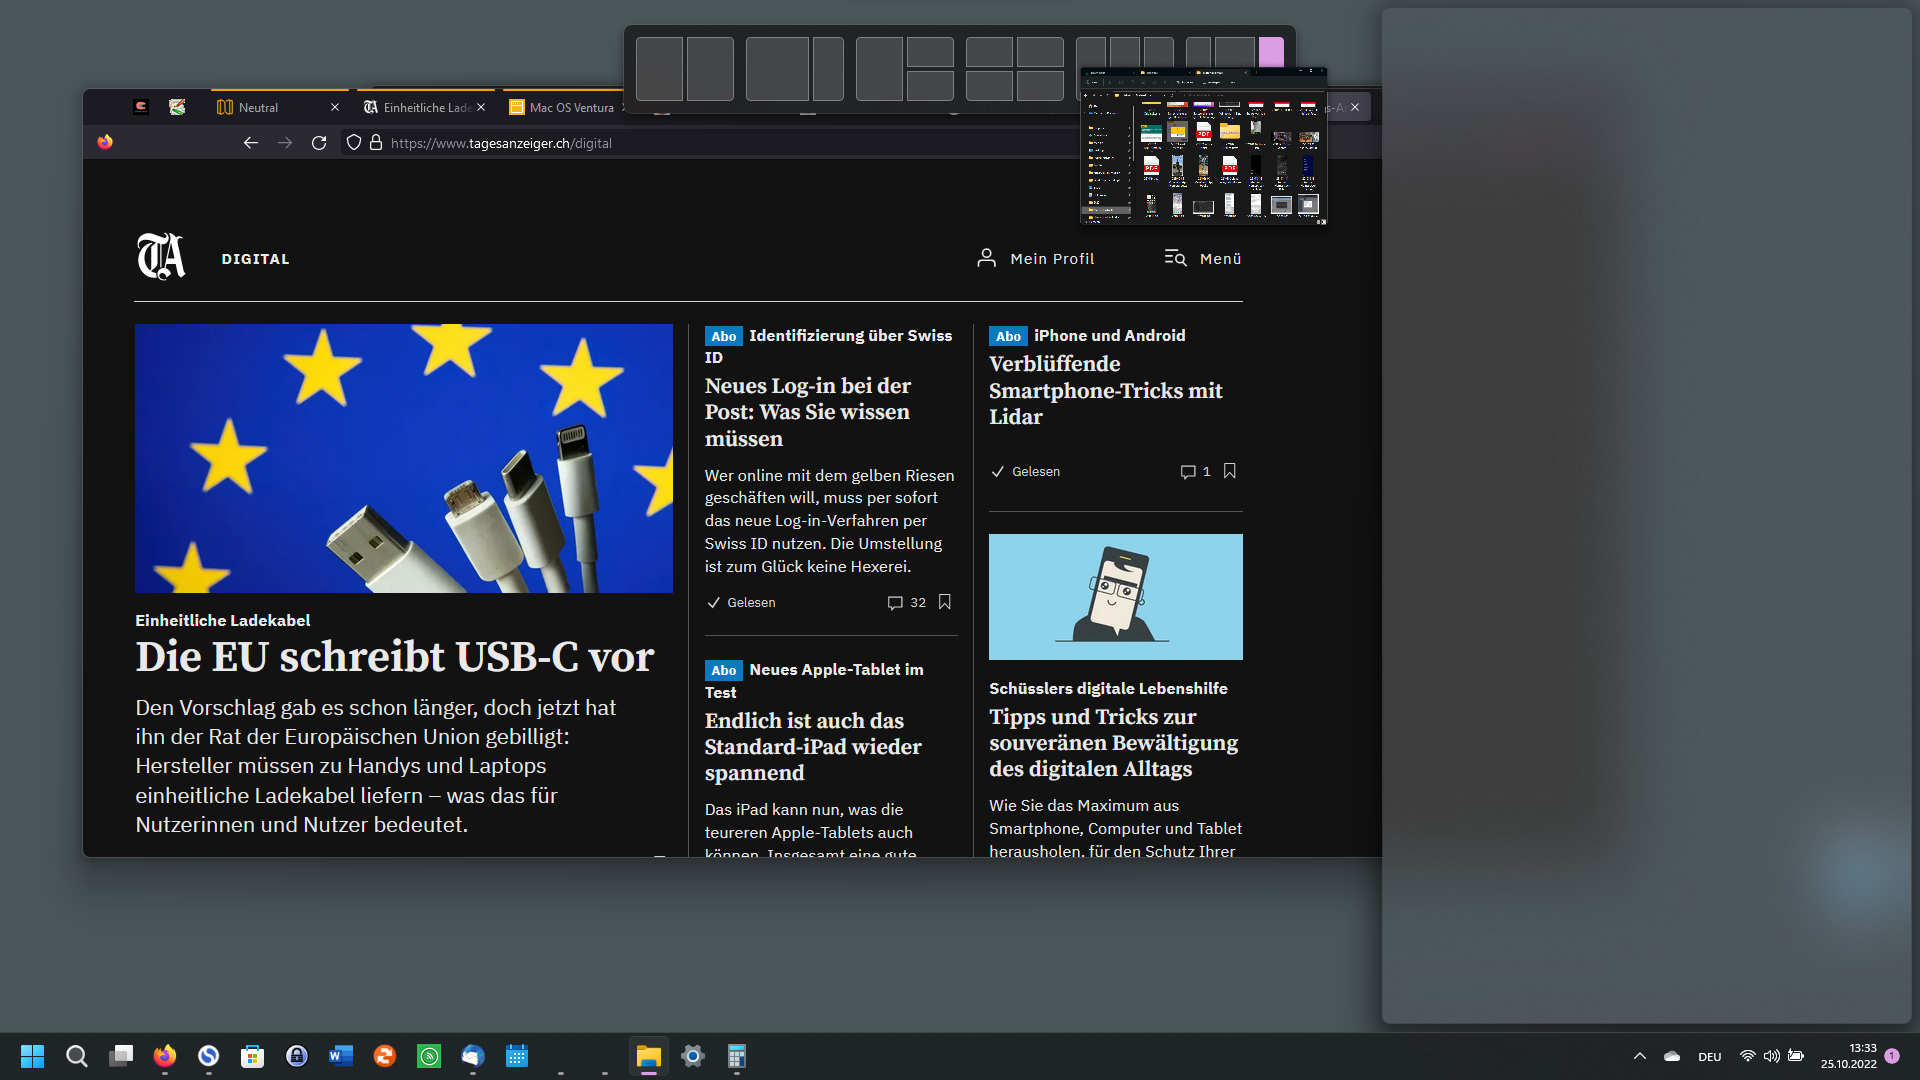Image resolution: width=1920 pixels, height=1080 pixels.
Task: Open article Endlich ist auch das Standard-iPad
Action: [x=813, y=747]
